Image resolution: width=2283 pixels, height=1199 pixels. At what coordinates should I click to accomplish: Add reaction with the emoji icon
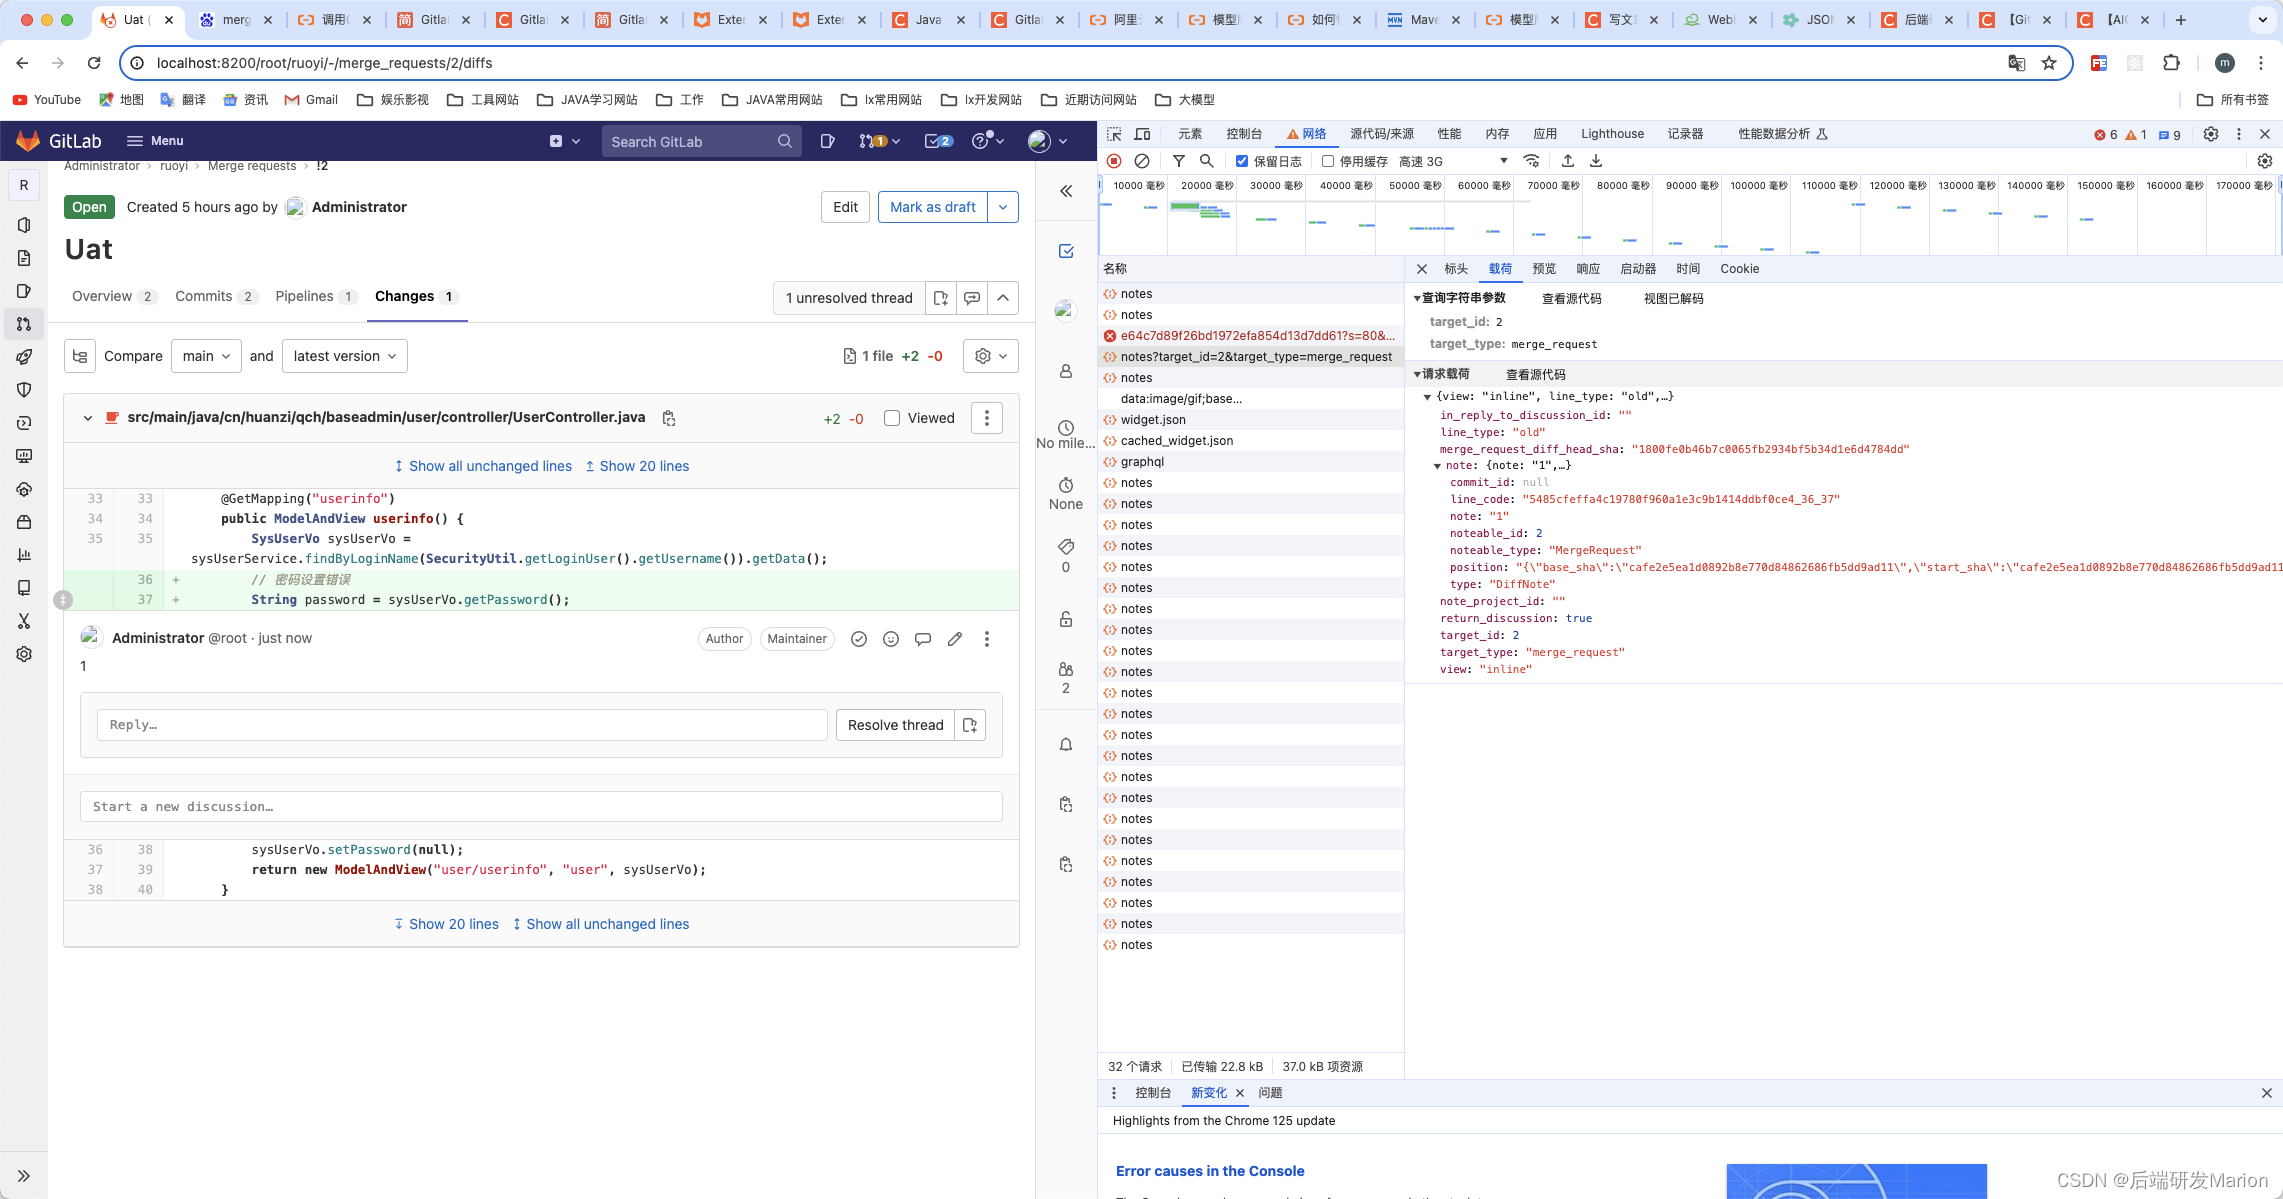pyautogui.click(x=891, y=639)
